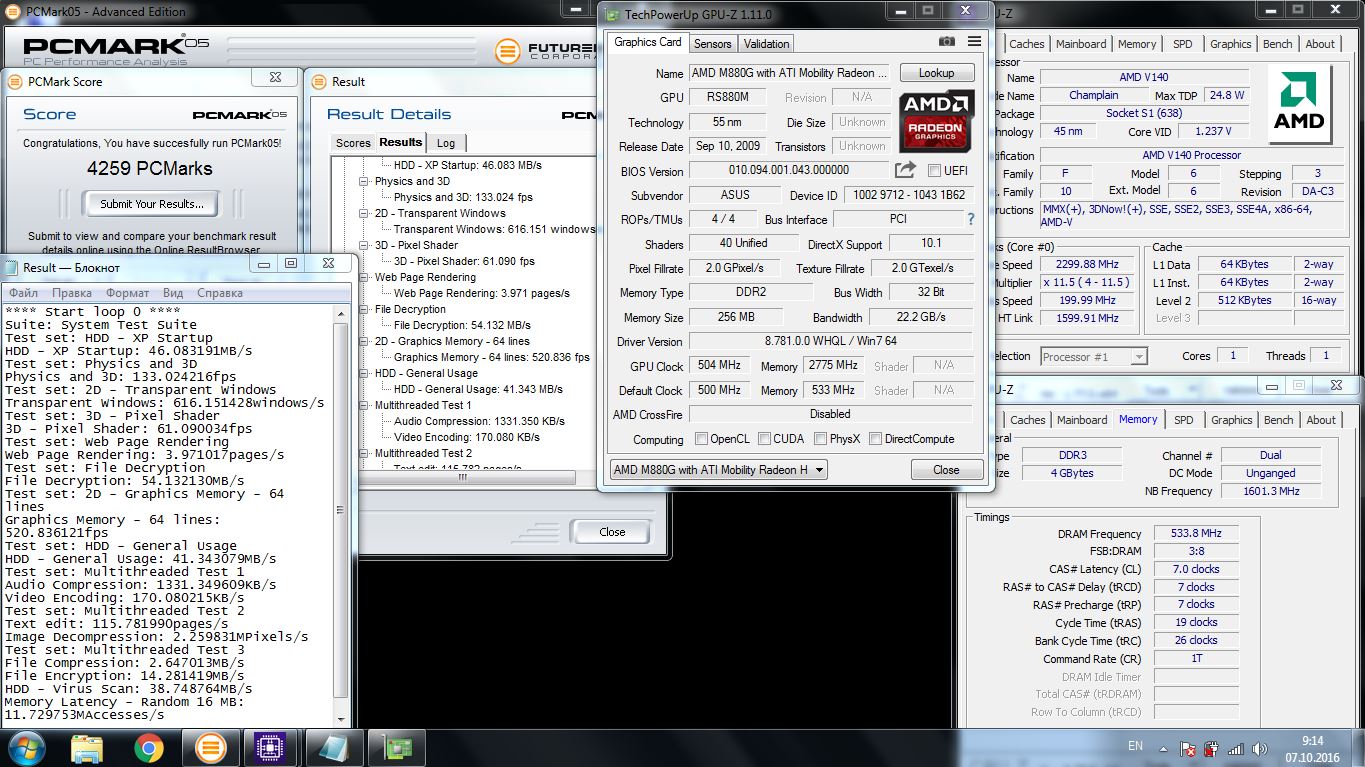The width and height of the screenshot is (1365, 767).
Task: Open volume speaker icon in the tray
Action: coord(1260,748)
